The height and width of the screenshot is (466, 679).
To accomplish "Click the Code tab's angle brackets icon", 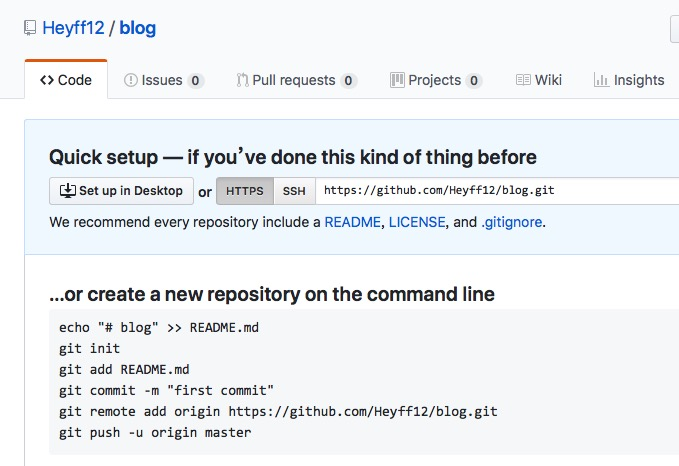I will tap(47, 80).
